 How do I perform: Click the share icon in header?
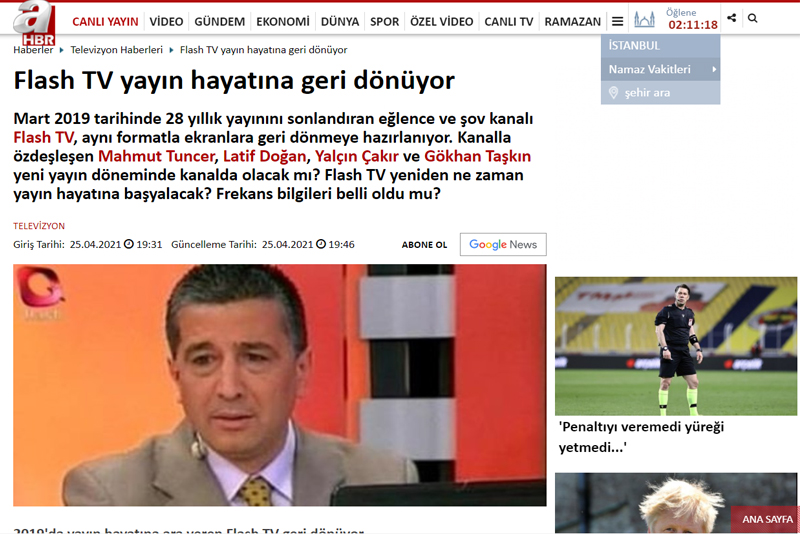click(732, 18)
